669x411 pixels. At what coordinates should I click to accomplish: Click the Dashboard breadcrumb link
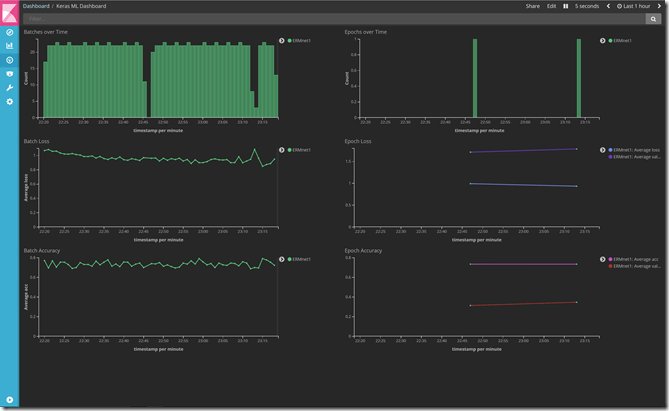tap(36, 6)
